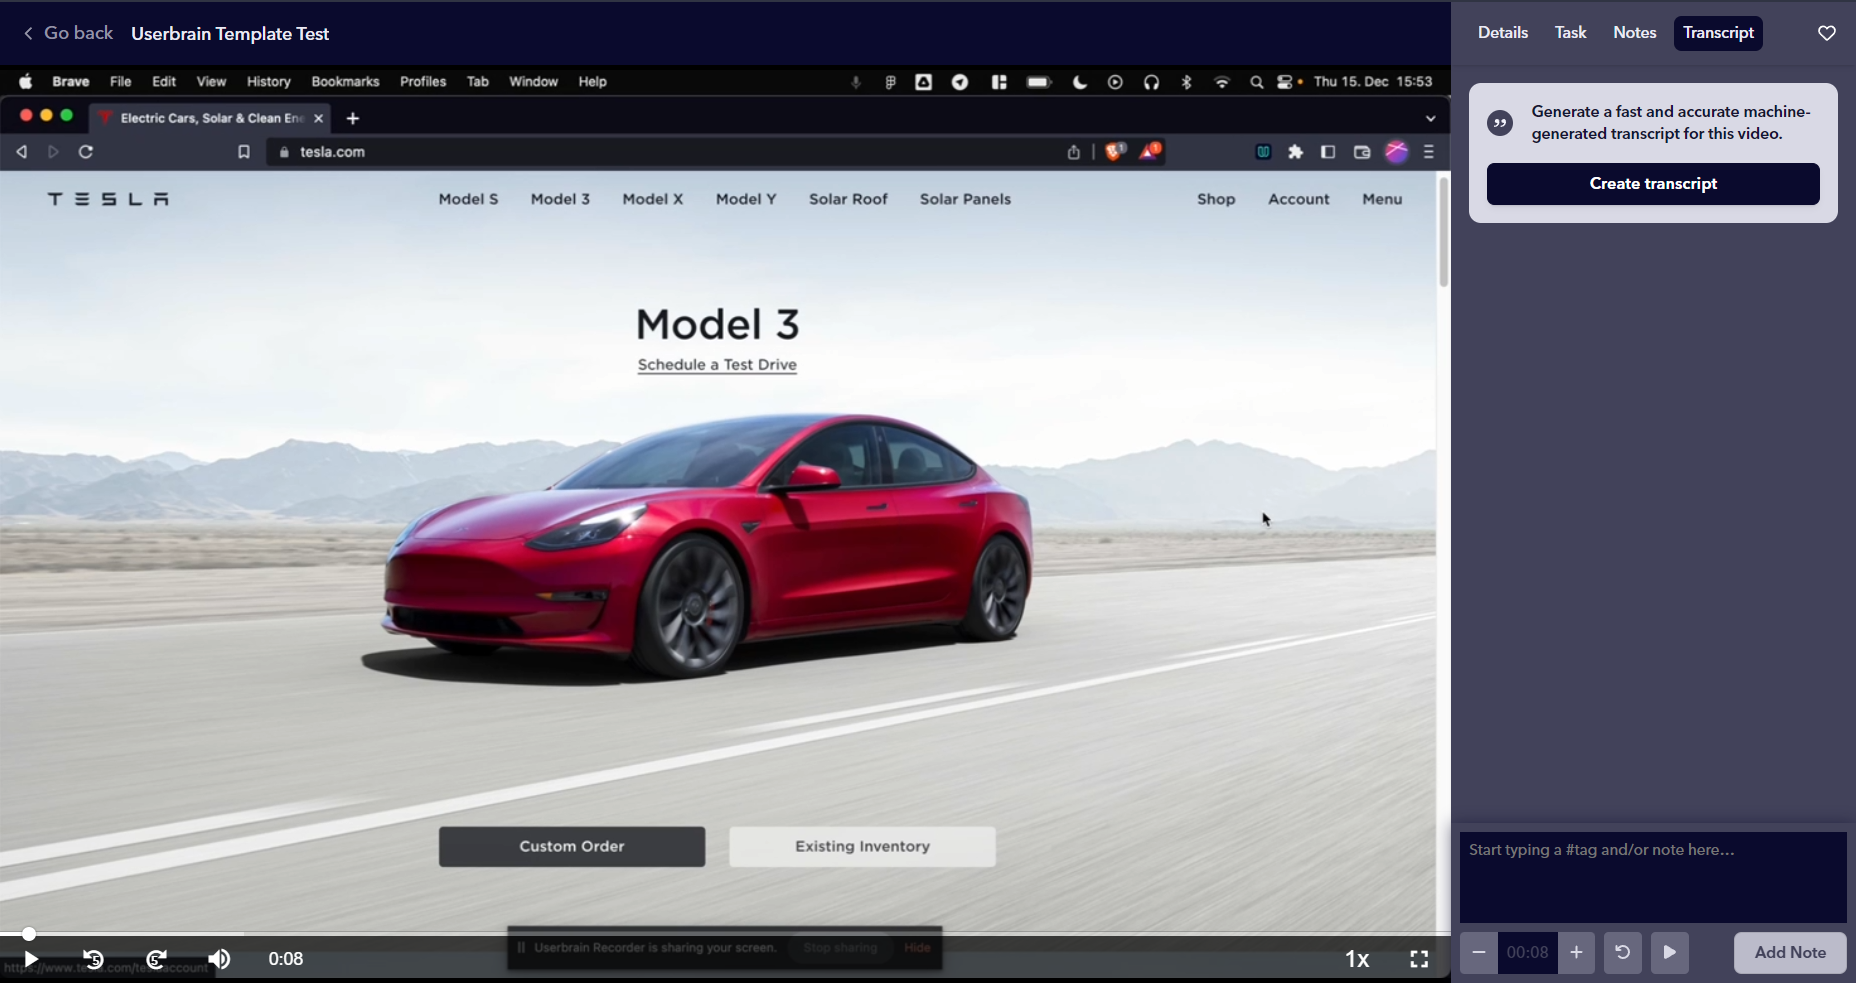1856x983 pixels.
Task: Click the 0:08 elapsed time label
Action: pos(286,959)
